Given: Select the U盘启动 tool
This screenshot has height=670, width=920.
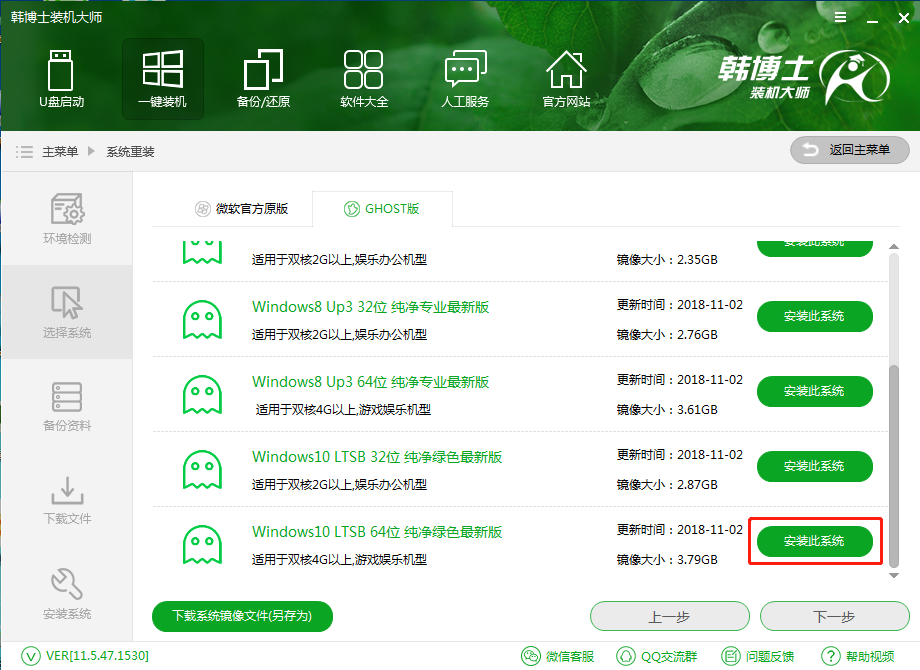Looking at the screenshot, I should click(62, 79).
